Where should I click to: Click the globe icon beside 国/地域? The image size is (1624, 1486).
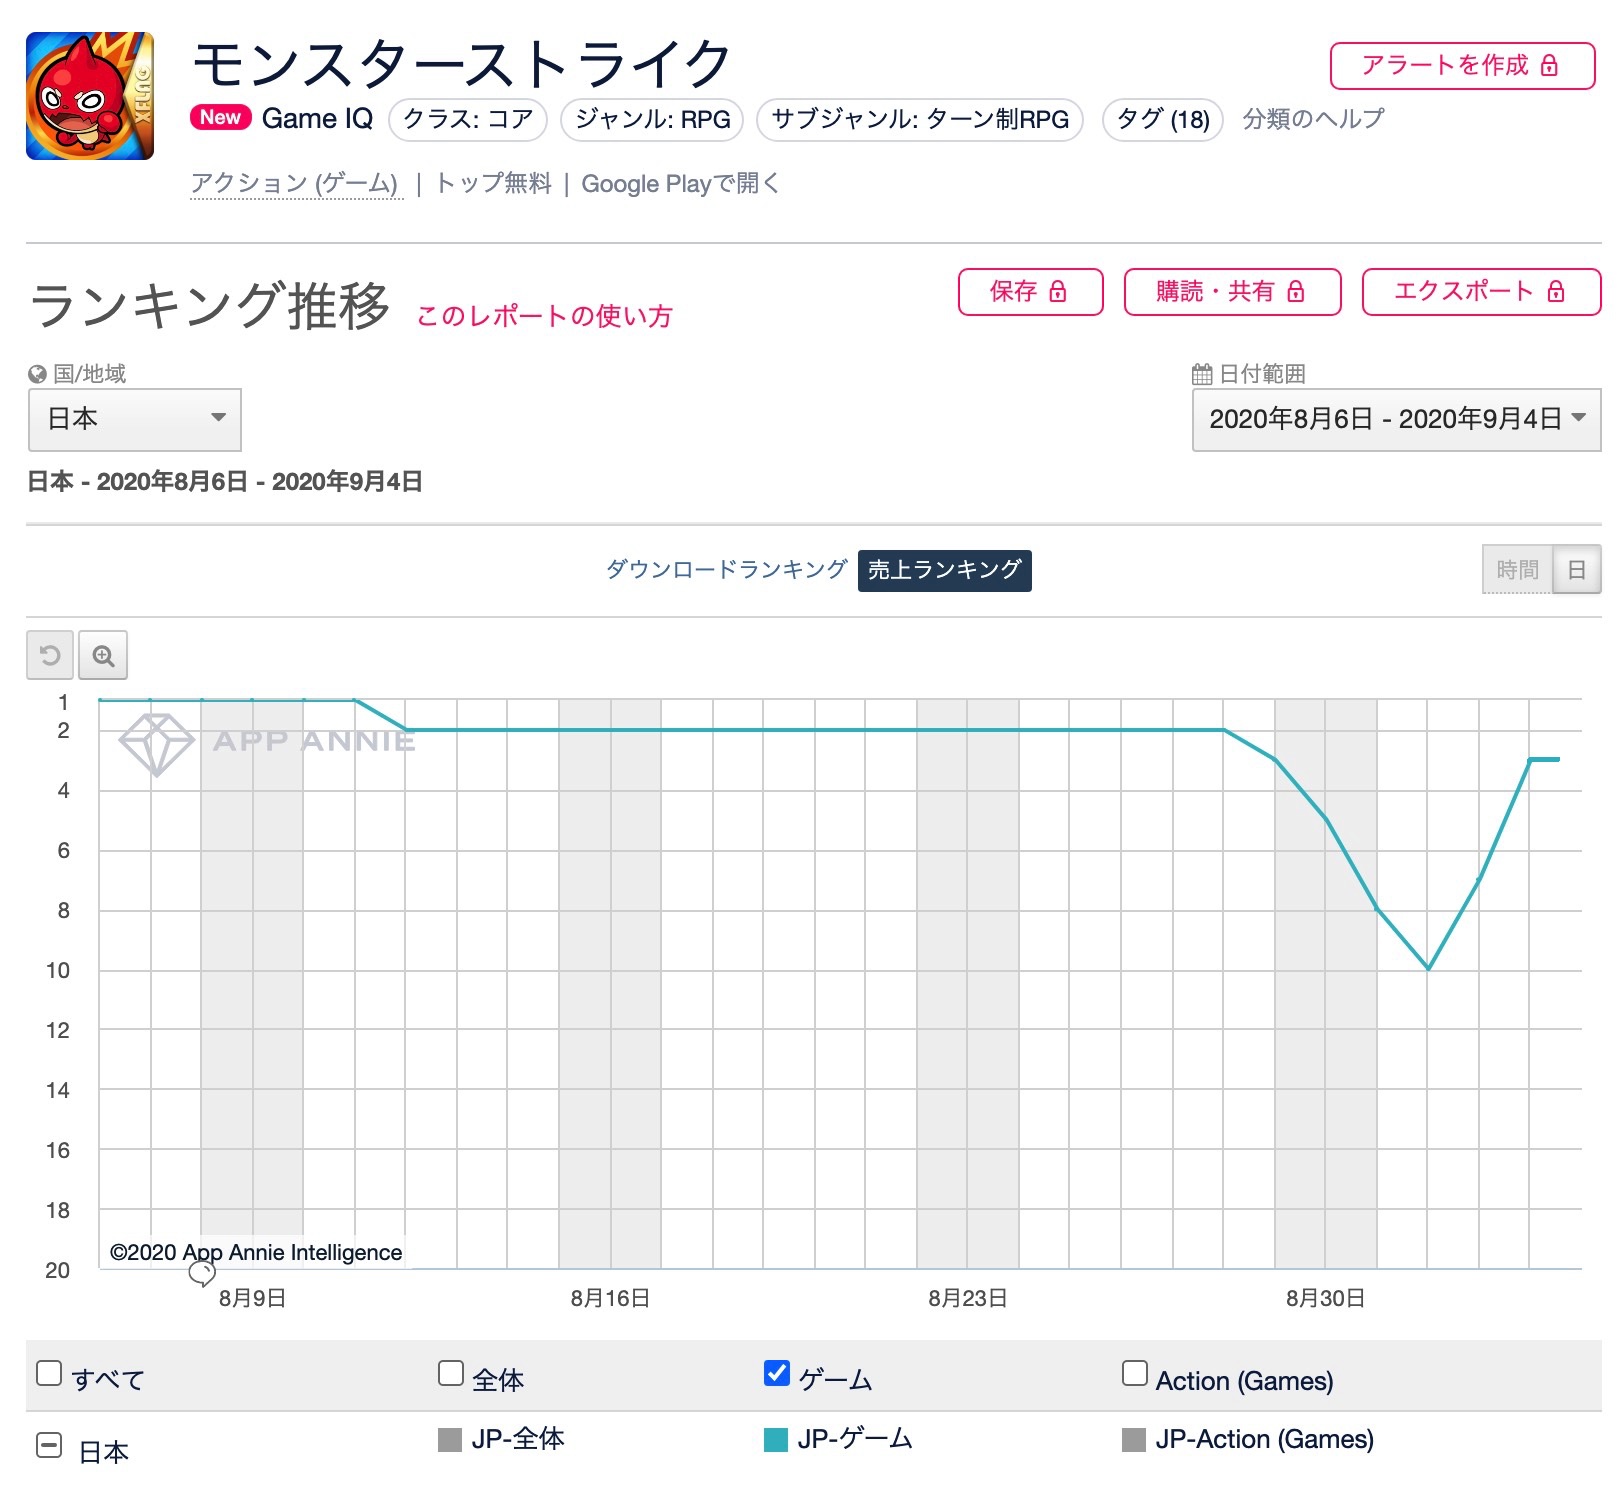tap(37, 374)
